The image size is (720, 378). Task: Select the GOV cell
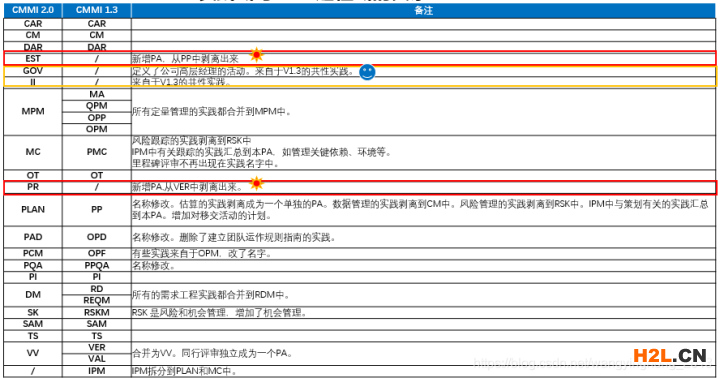[33, 71]
